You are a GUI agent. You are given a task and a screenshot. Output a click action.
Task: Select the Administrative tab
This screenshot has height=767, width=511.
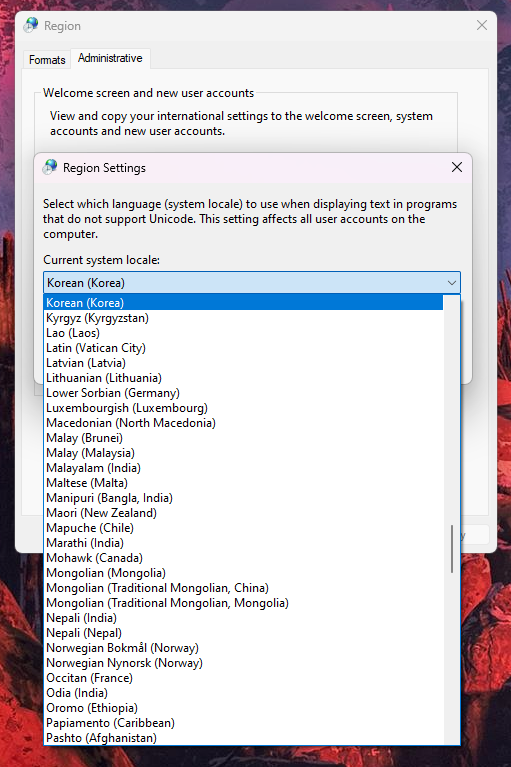point(111,58)
